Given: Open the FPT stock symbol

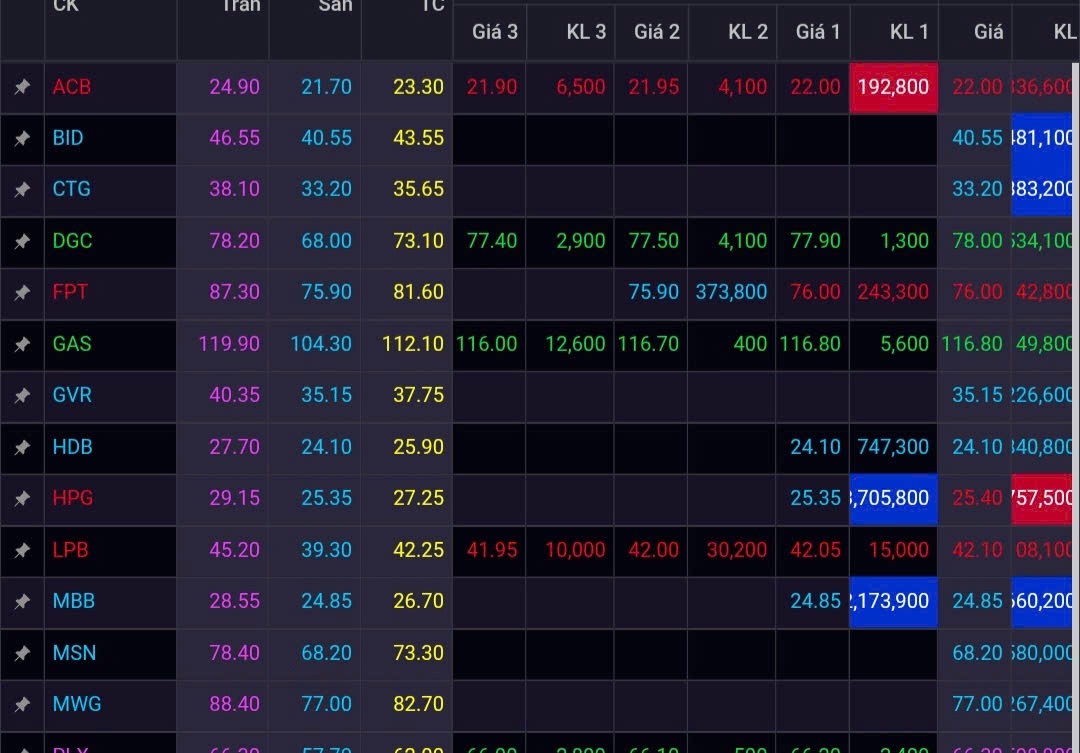Looking at the screenshot, I should point(70,292).
